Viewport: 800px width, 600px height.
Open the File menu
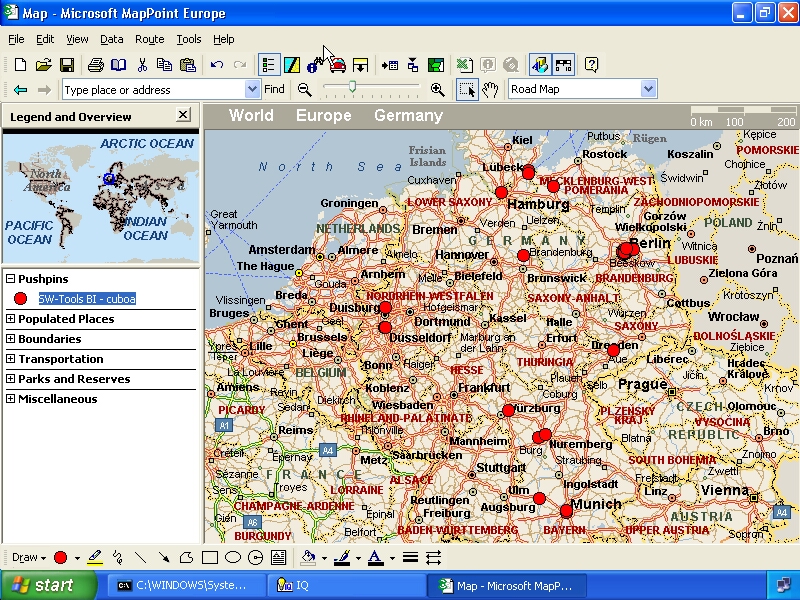[16, 39]
